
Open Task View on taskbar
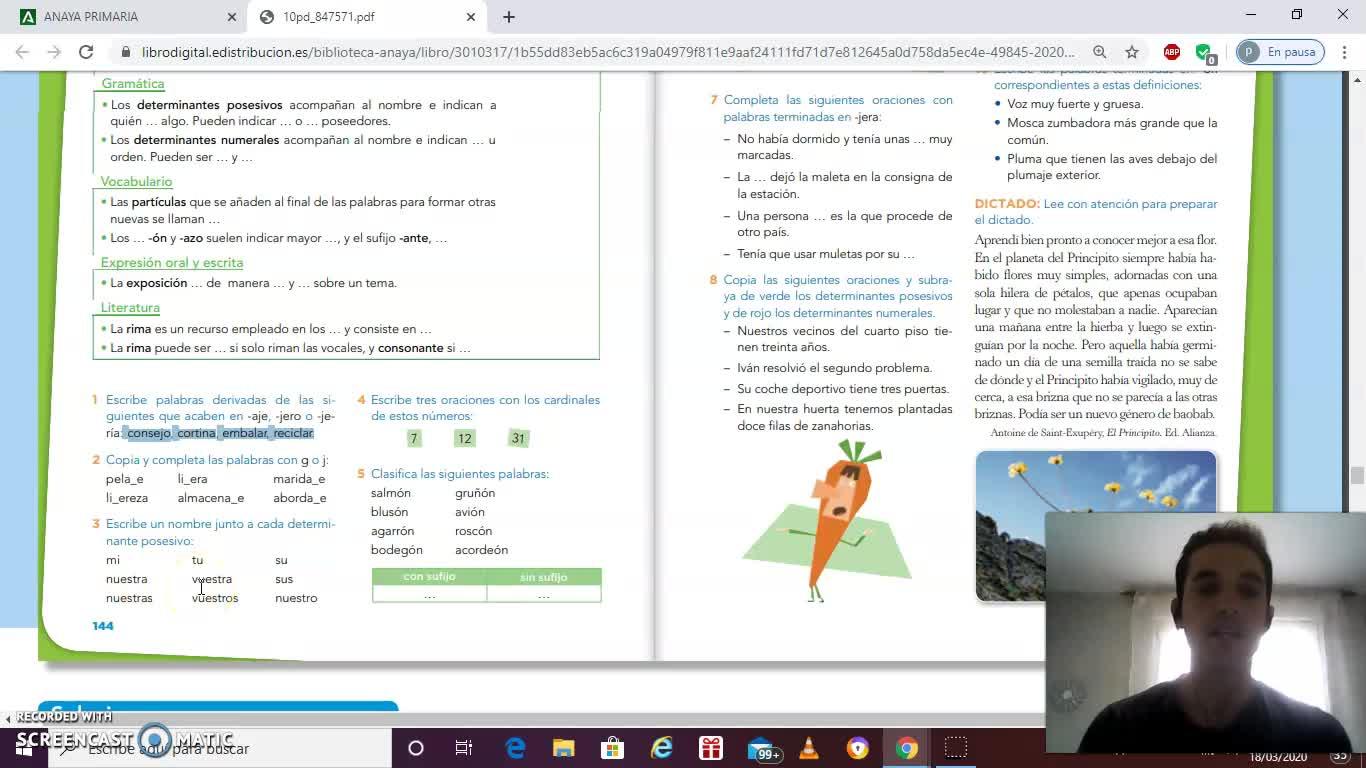464,748
